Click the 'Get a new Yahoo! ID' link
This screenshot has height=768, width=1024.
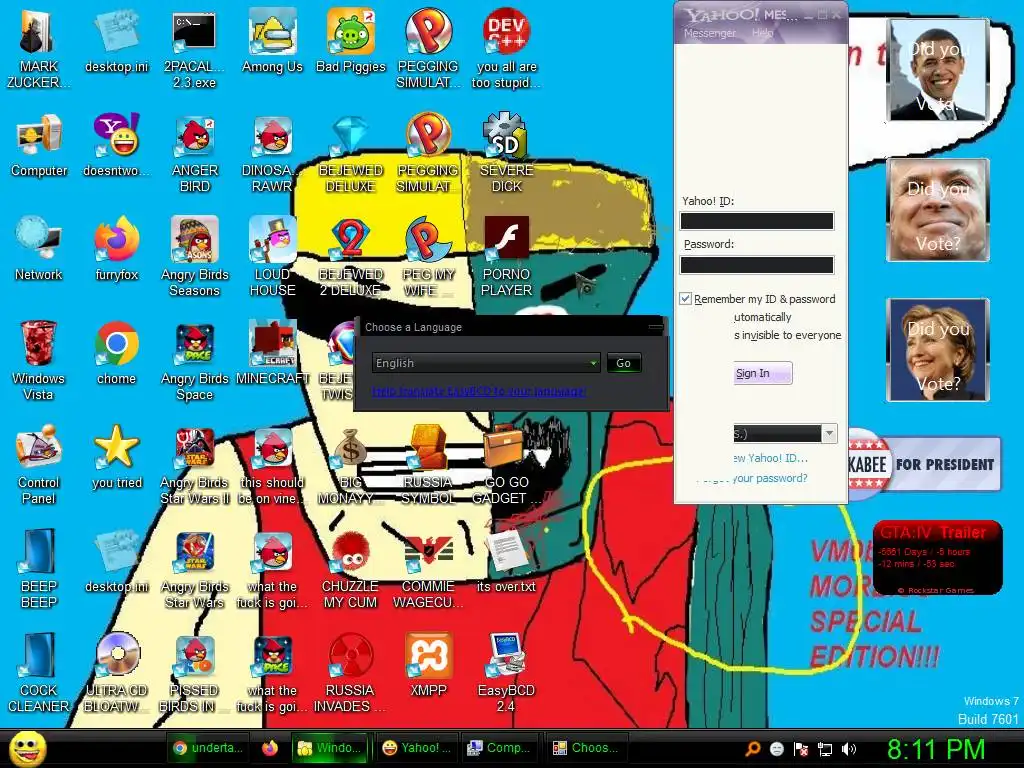[x=771, y=458]
